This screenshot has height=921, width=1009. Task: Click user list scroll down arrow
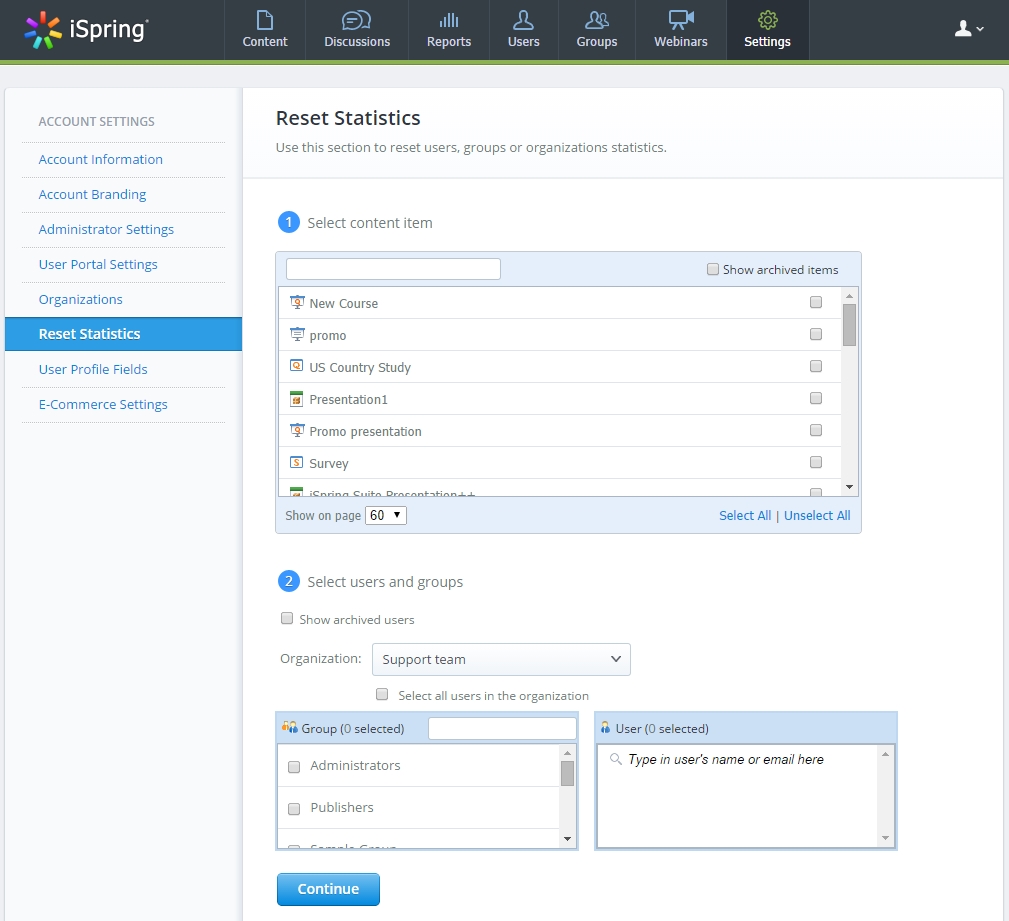(885, 838)
